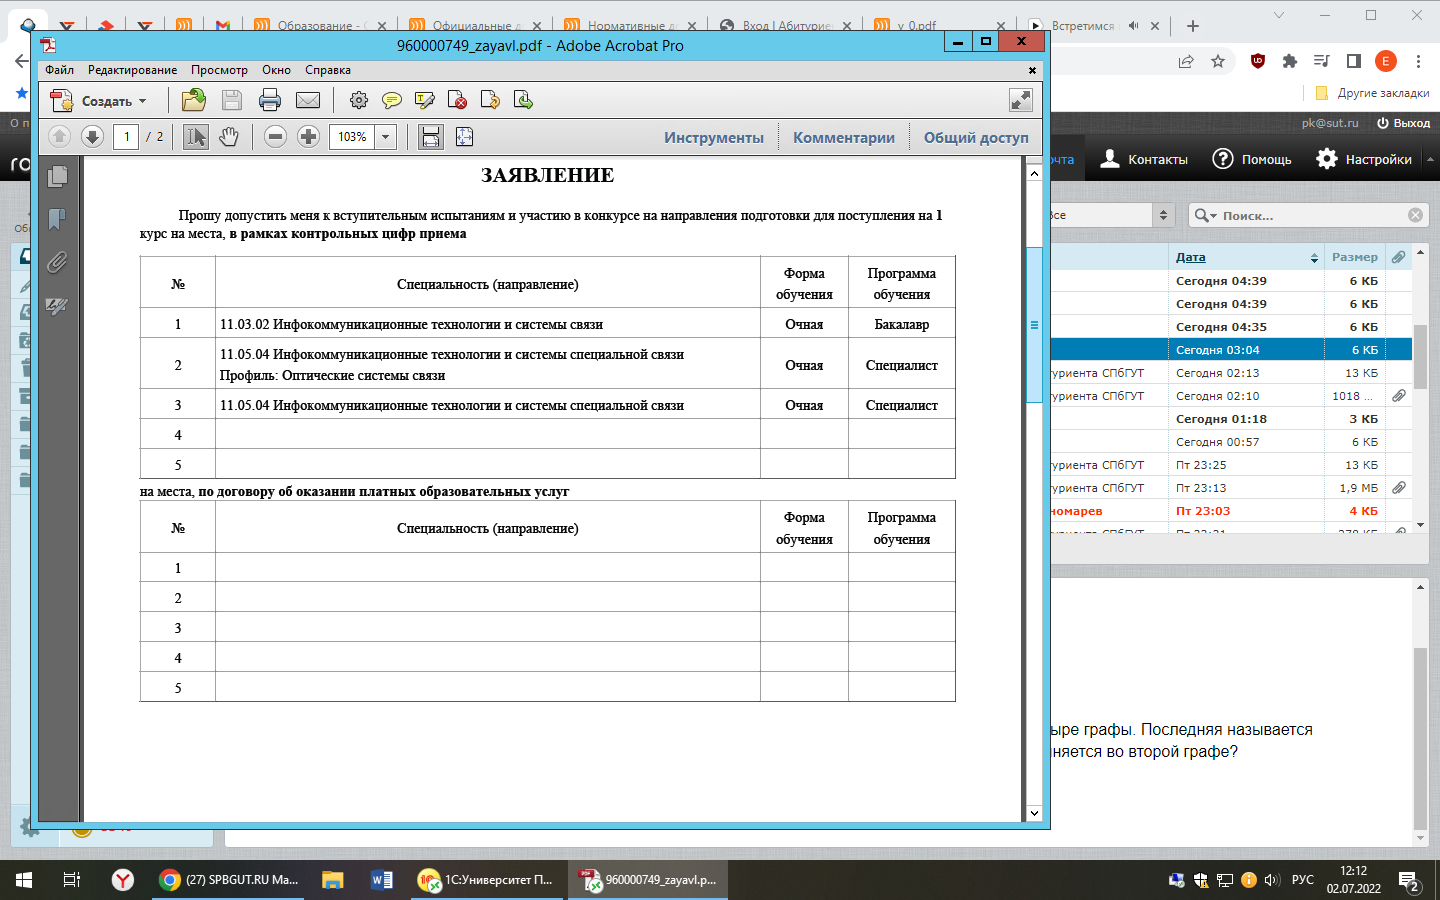Go to next page arrow
The image size is (1440, 900).
coord(92,137)
